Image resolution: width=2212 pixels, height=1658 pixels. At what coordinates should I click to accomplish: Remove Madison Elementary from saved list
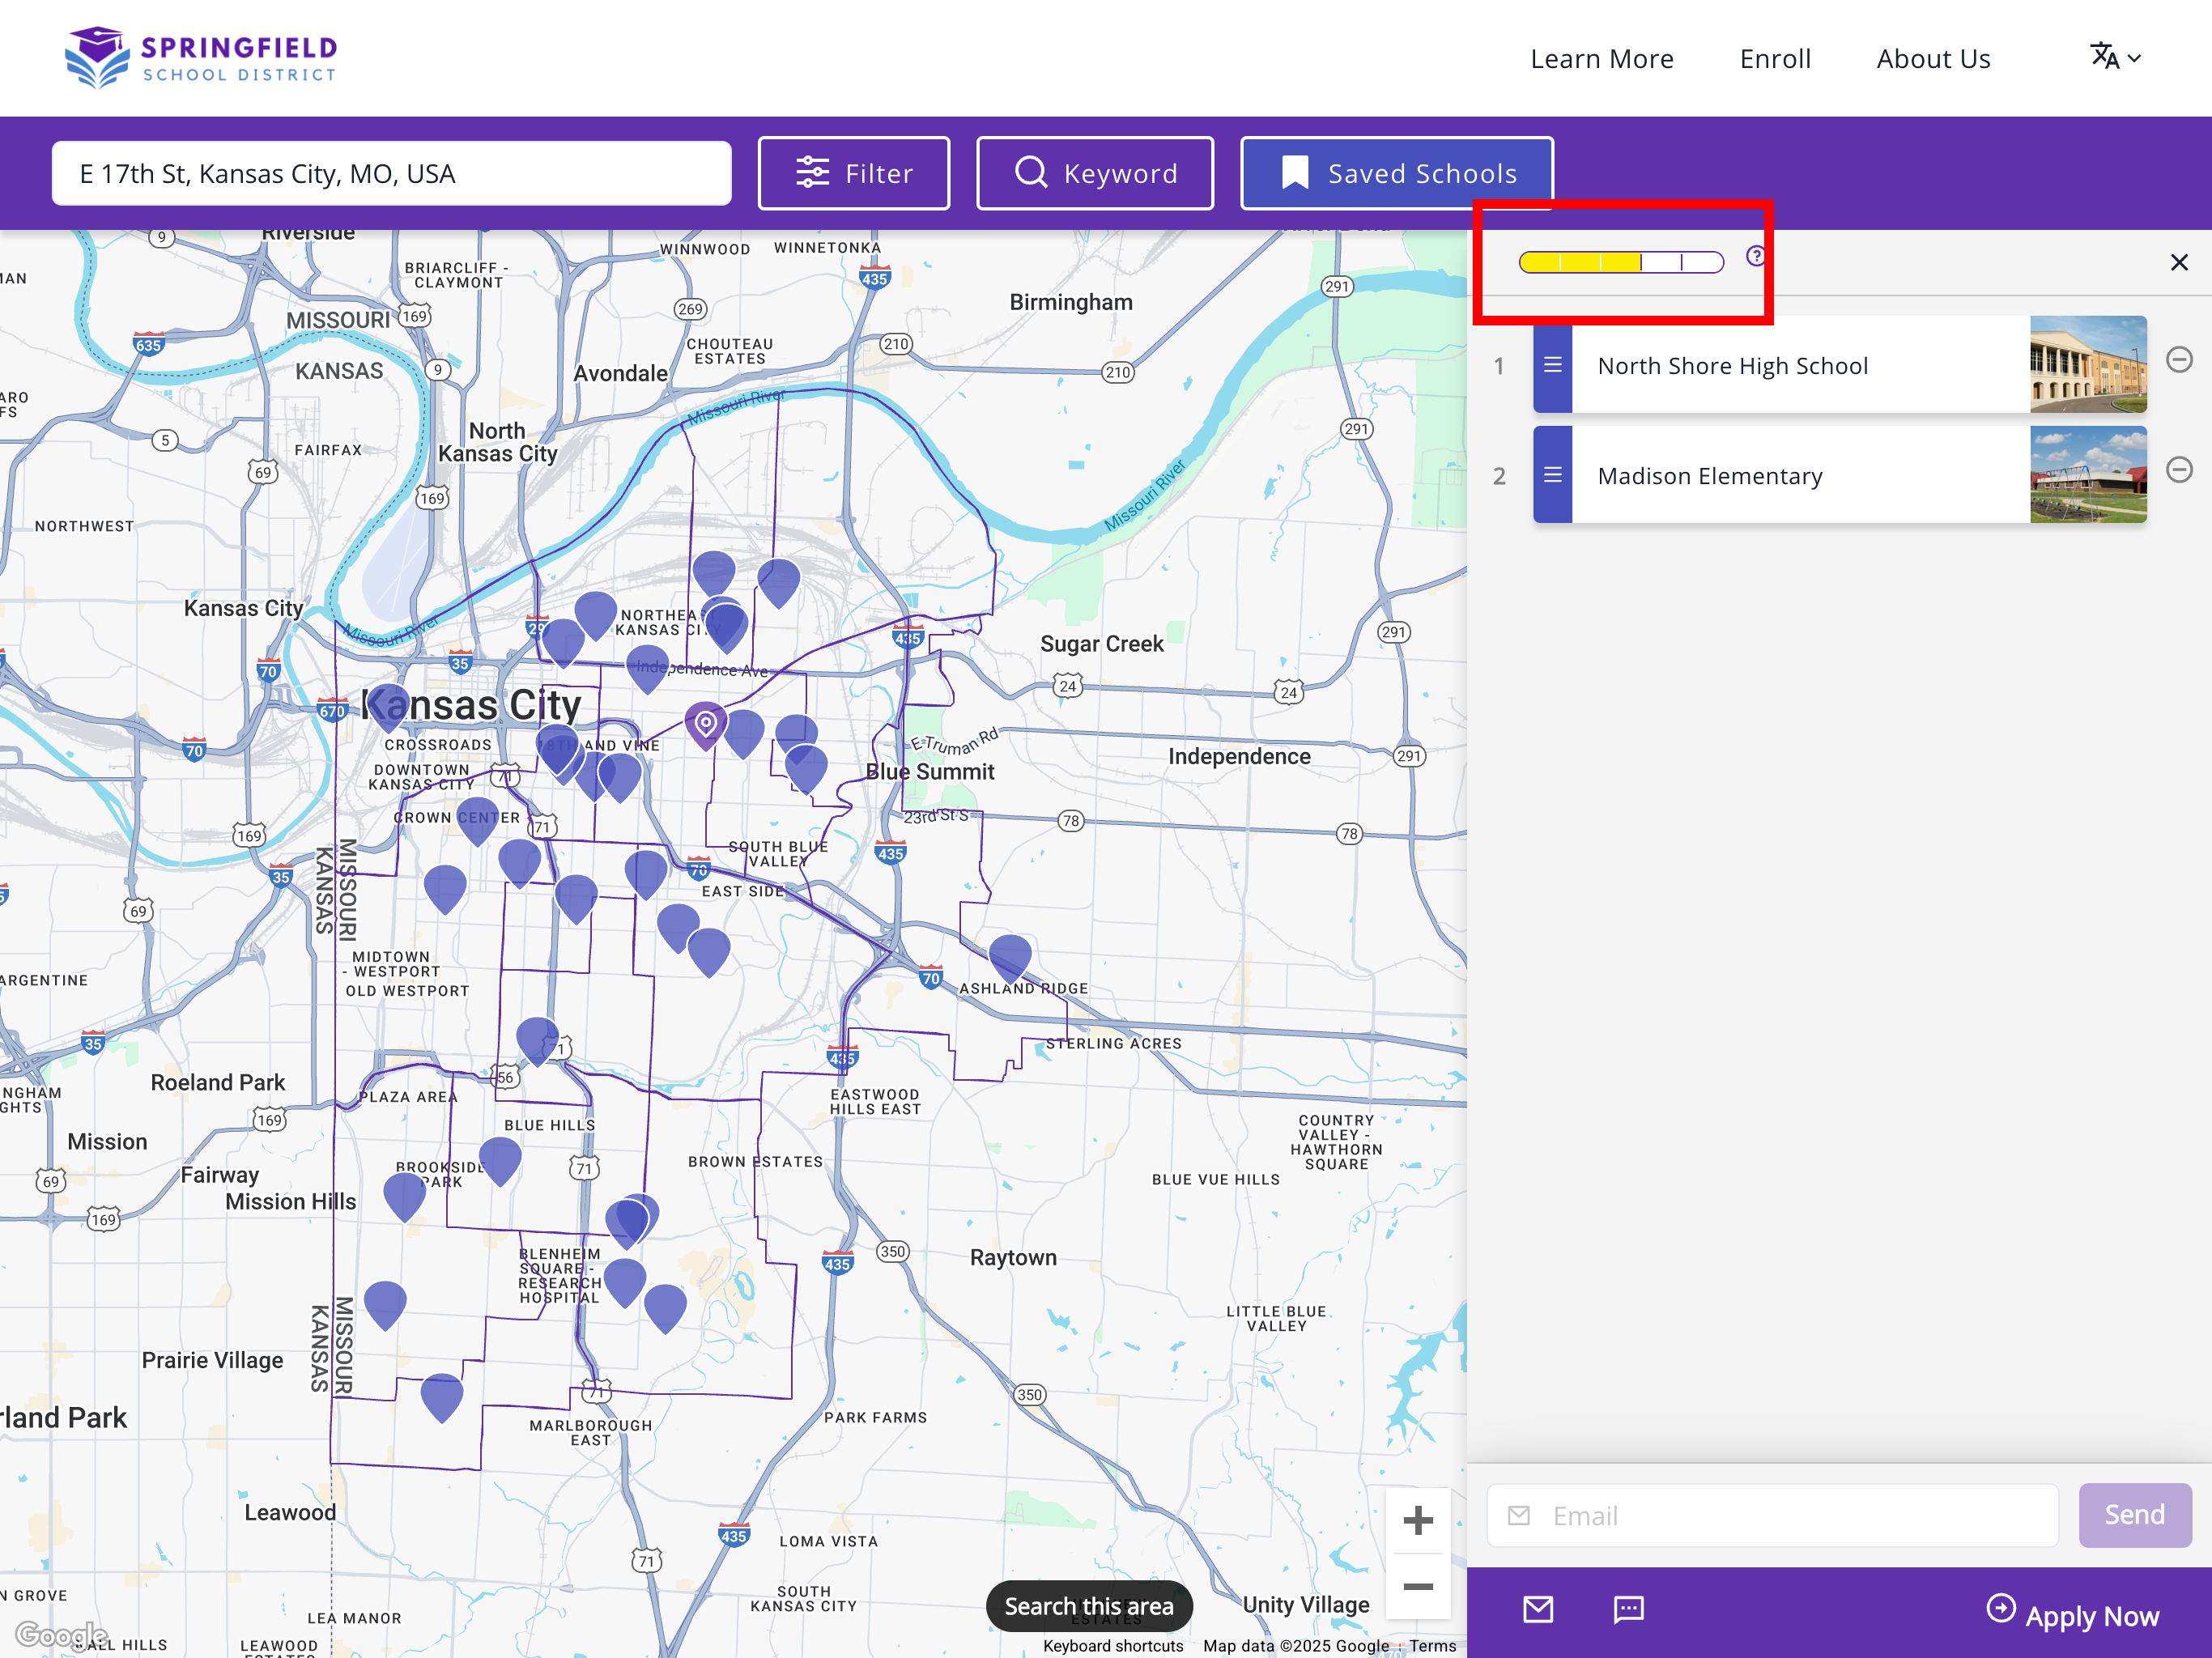(x=2178, y=470)
